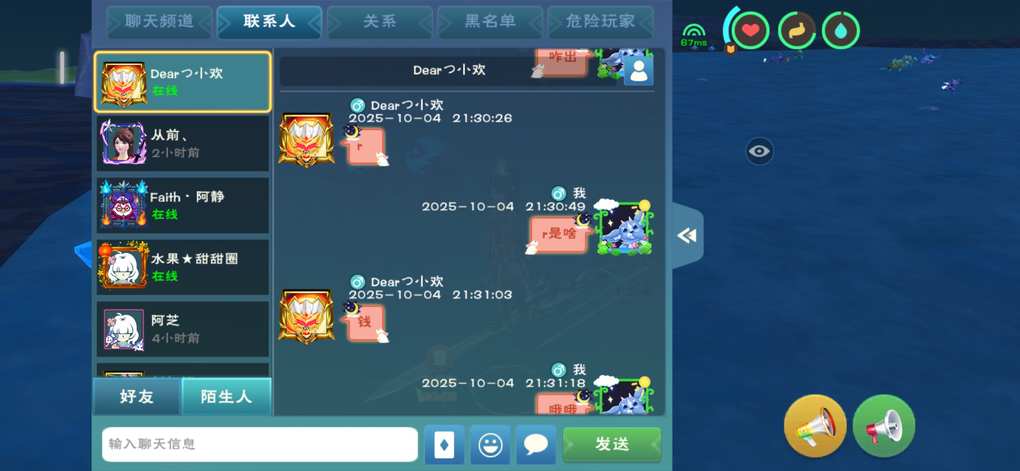Click the red heart health status icon

point(750,31)
